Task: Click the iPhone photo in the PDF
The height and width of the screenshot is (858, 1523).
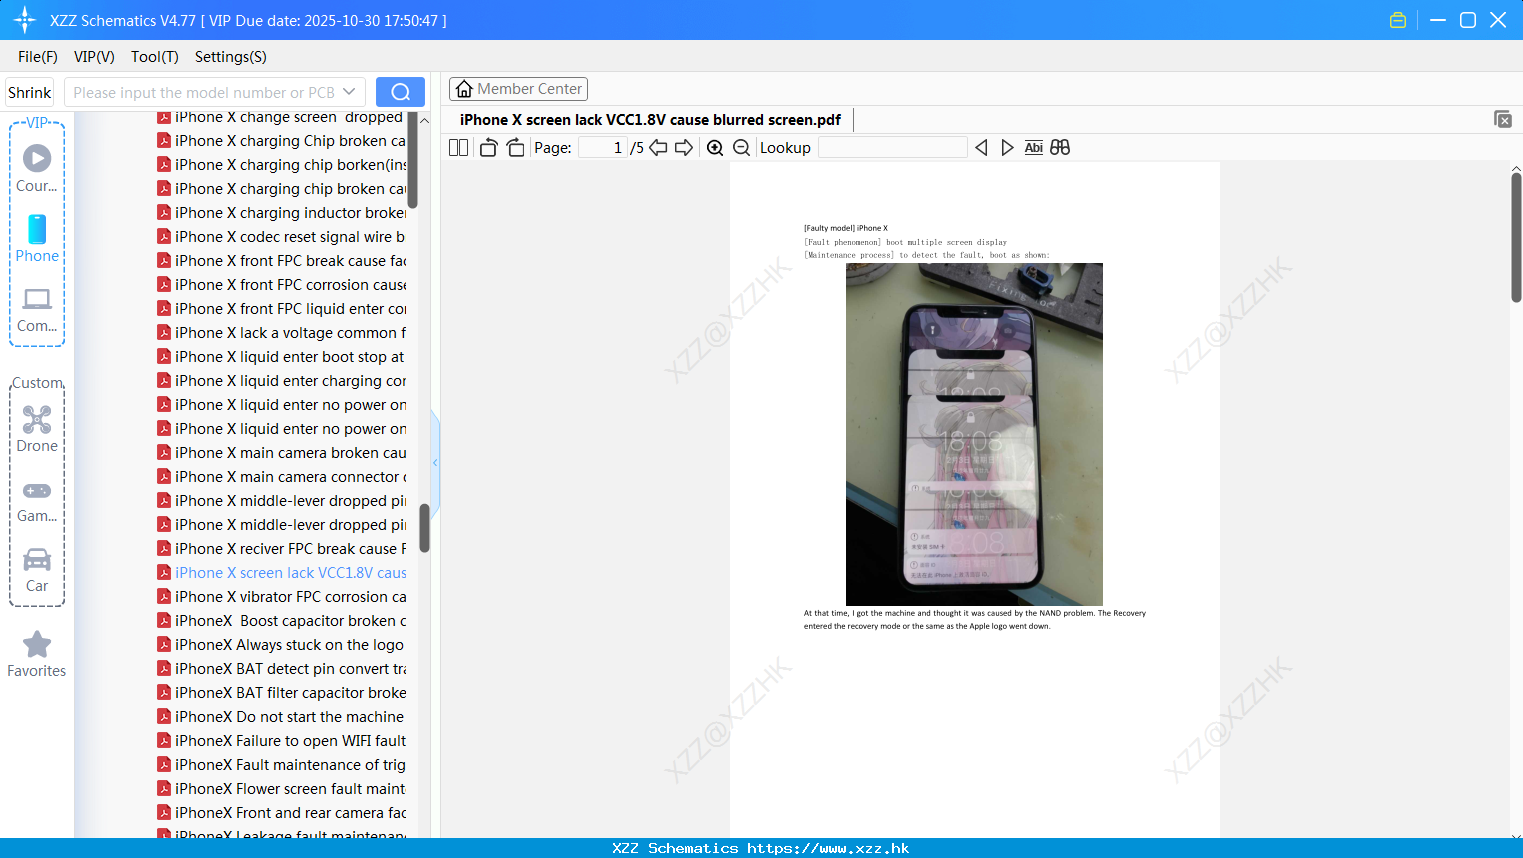Action: point(974,434)
